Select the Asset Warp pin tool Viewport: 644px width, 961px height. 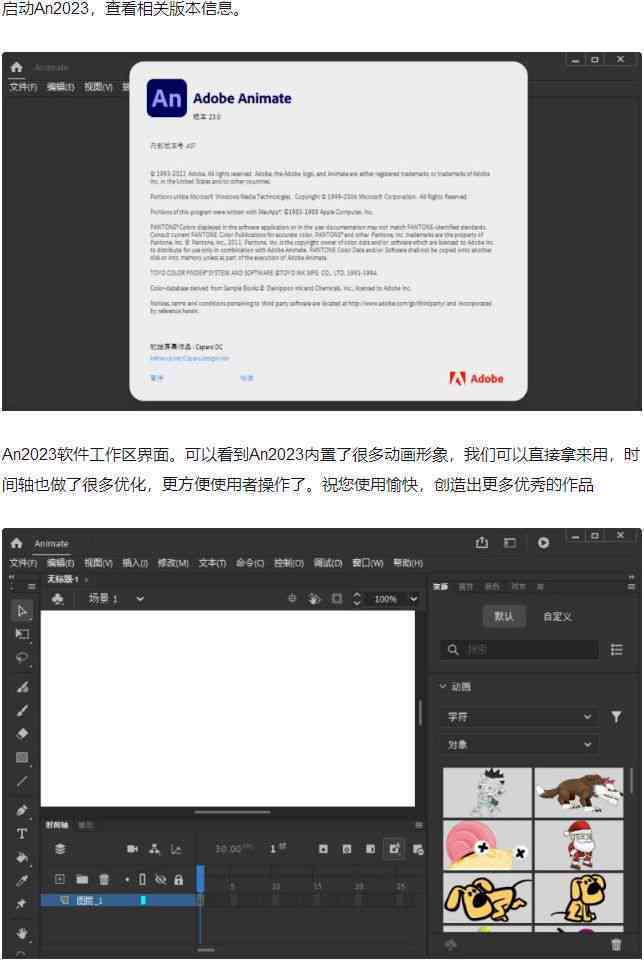(23, 904)
